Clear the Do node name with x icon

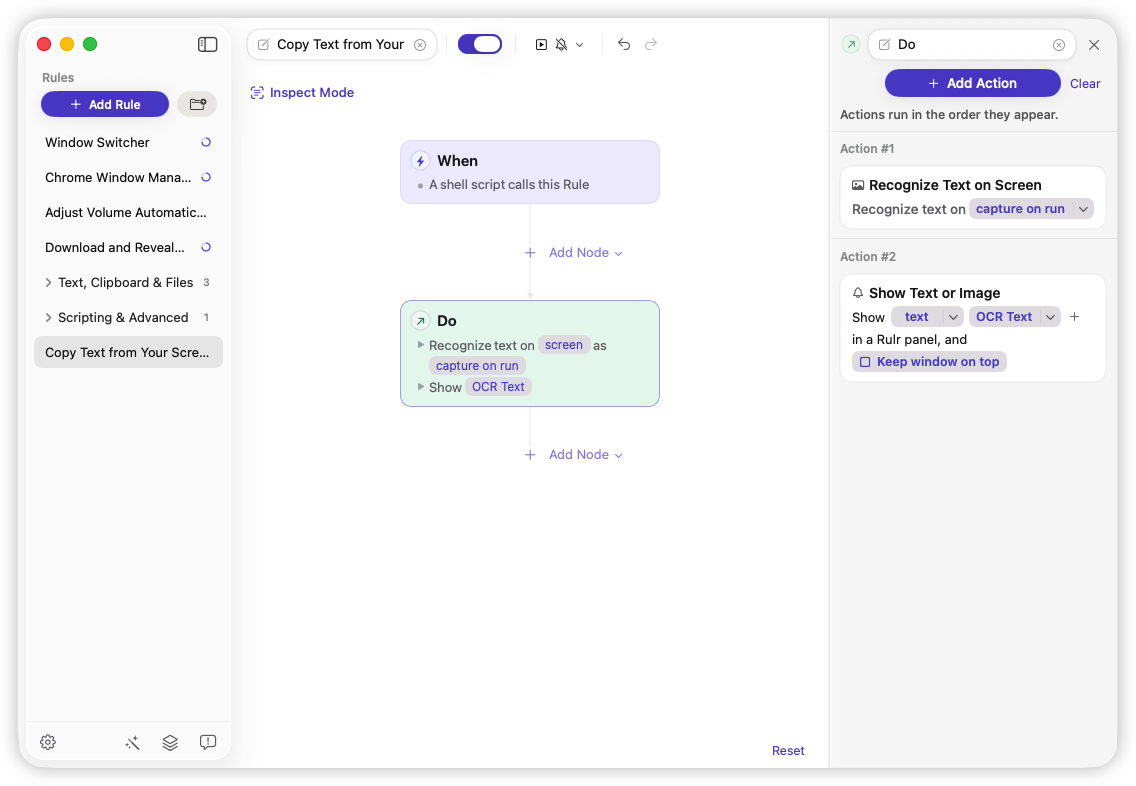pos(1058,45)
